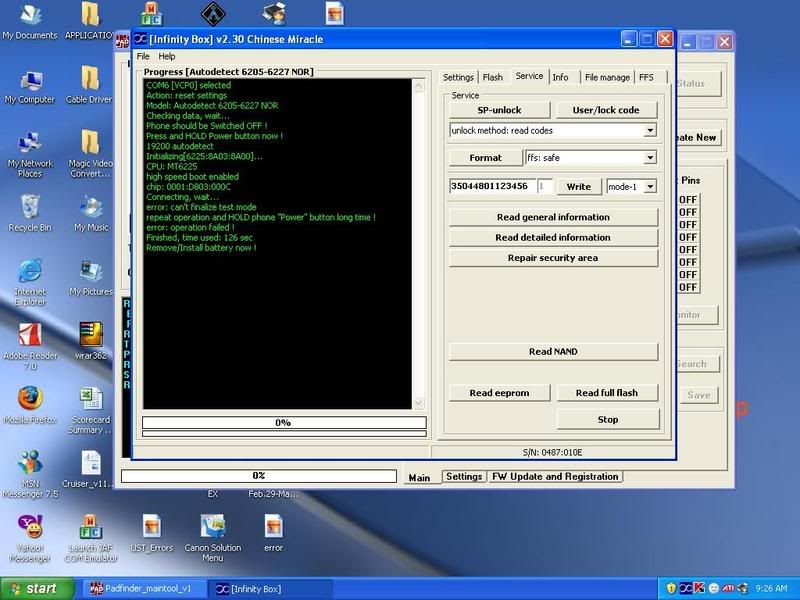The height and width of the screenshot is (600, 800).
Task: Open the Help menu in Infinity Box
Action: point(166,56)
